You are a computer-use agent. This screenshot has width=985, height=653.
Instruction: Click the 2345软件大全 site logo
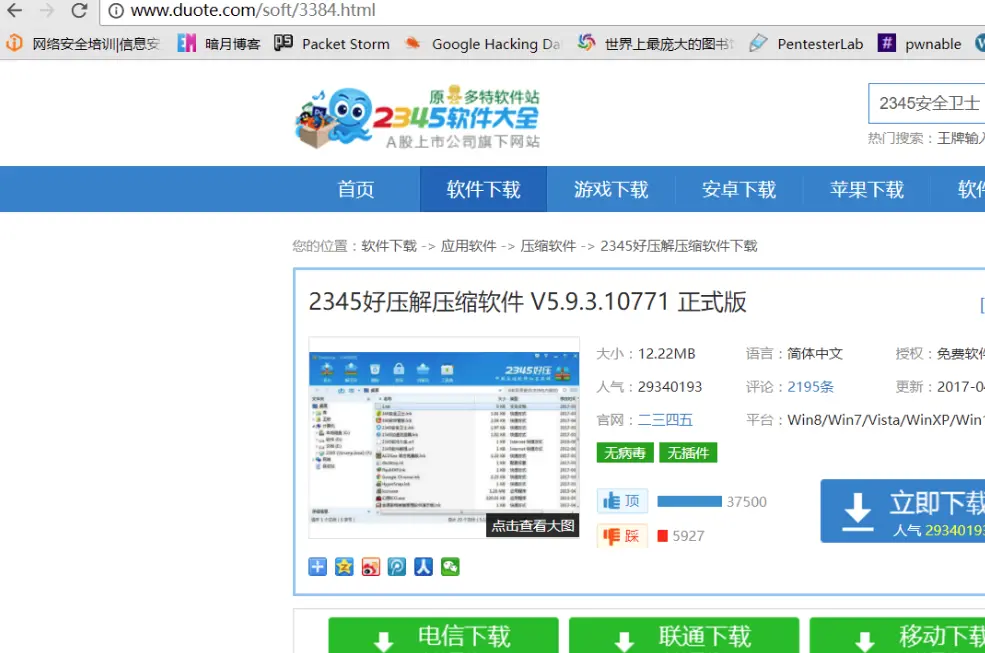click(417, 118)
